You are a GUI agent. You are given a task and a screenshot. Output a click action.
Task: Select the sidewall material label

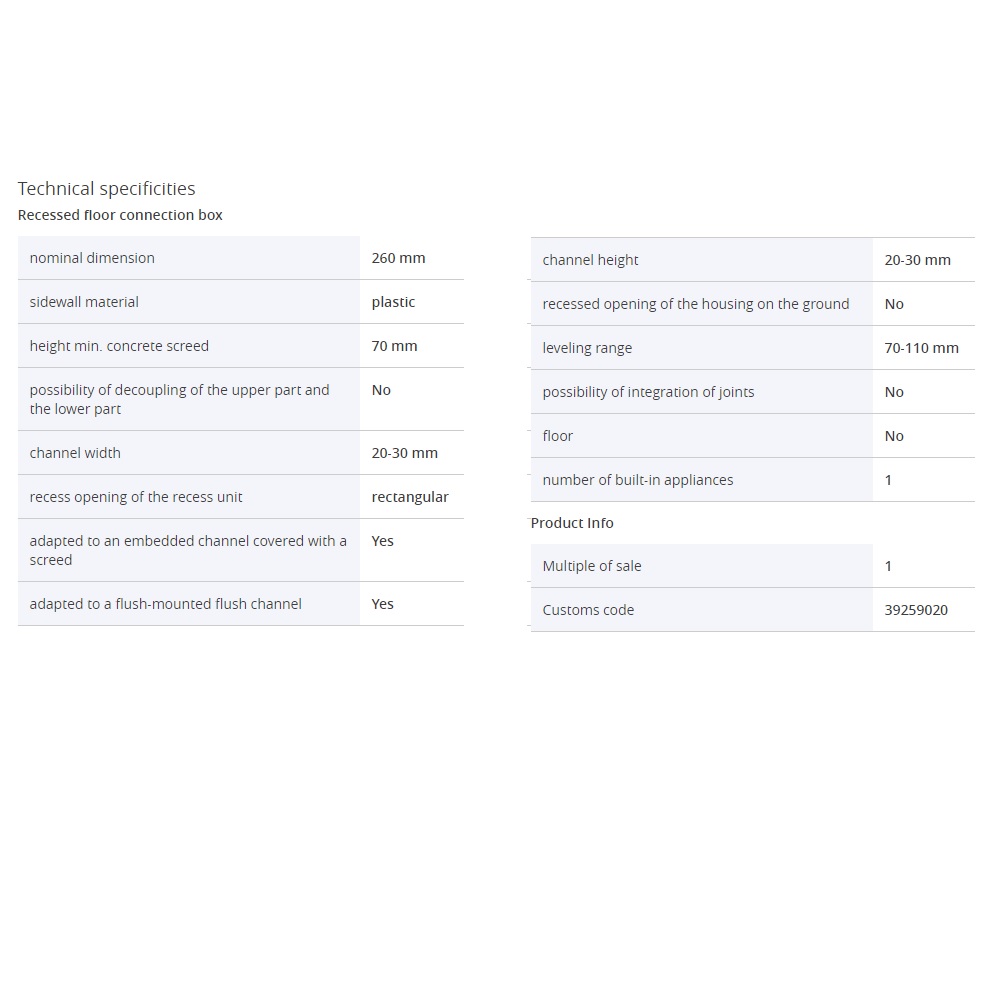tap(84, 302)
